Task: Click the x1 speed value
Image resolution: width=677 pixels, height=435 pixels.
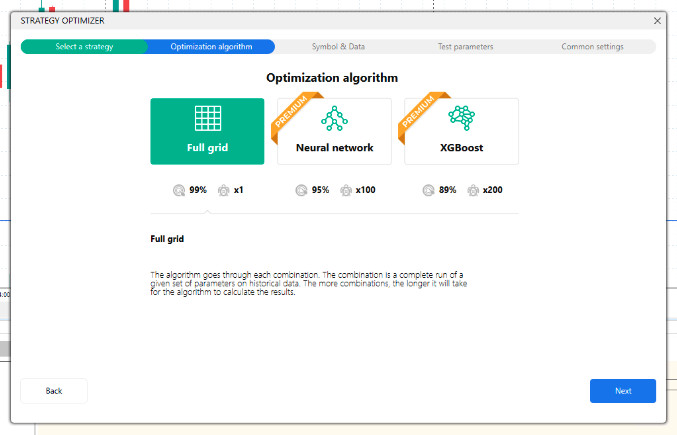Action: click(x=239, y=190)
